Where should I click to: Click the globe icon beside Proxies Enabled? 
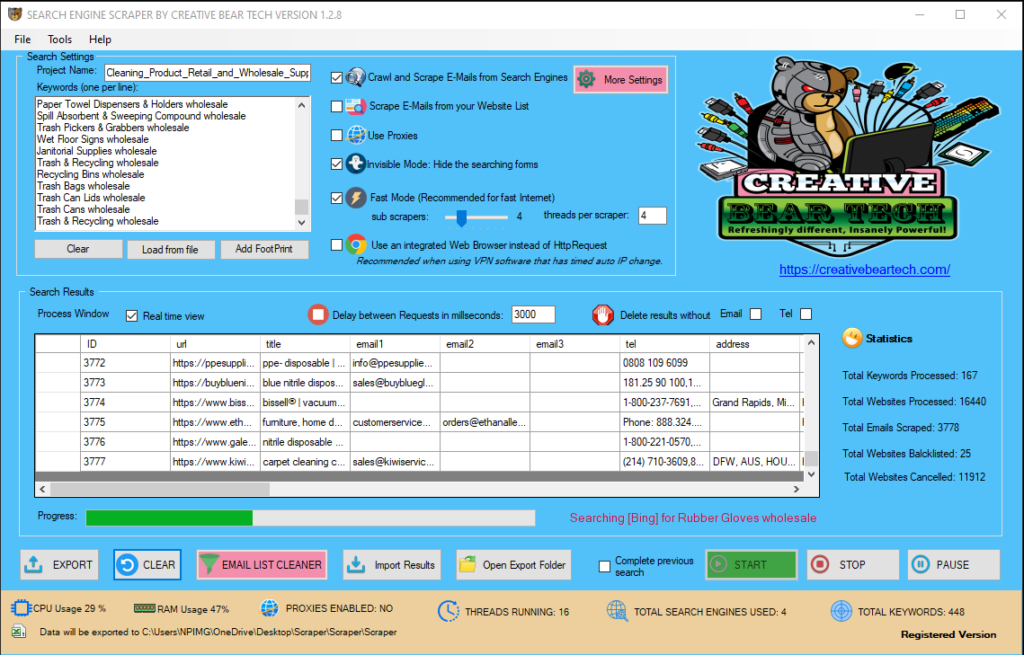click(269, 609)
